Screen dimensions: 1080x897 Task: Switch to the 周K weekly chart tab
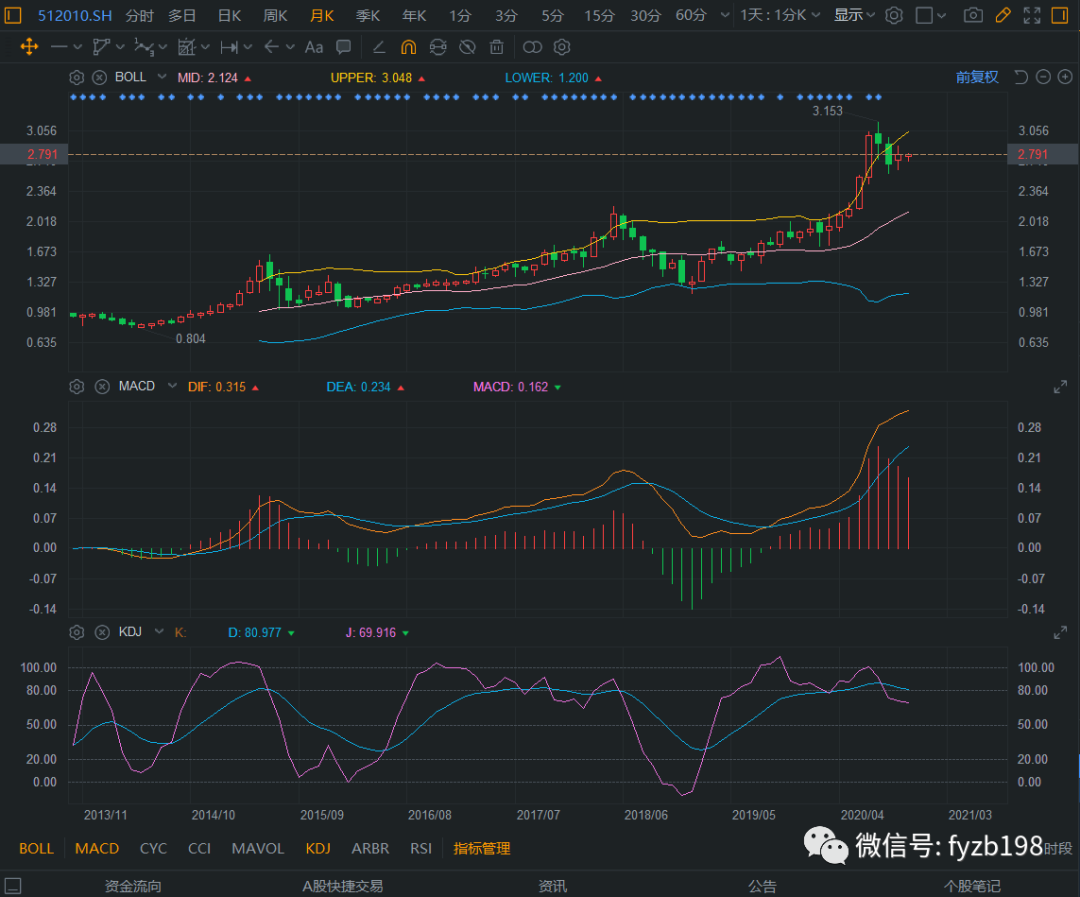[275, 16]
